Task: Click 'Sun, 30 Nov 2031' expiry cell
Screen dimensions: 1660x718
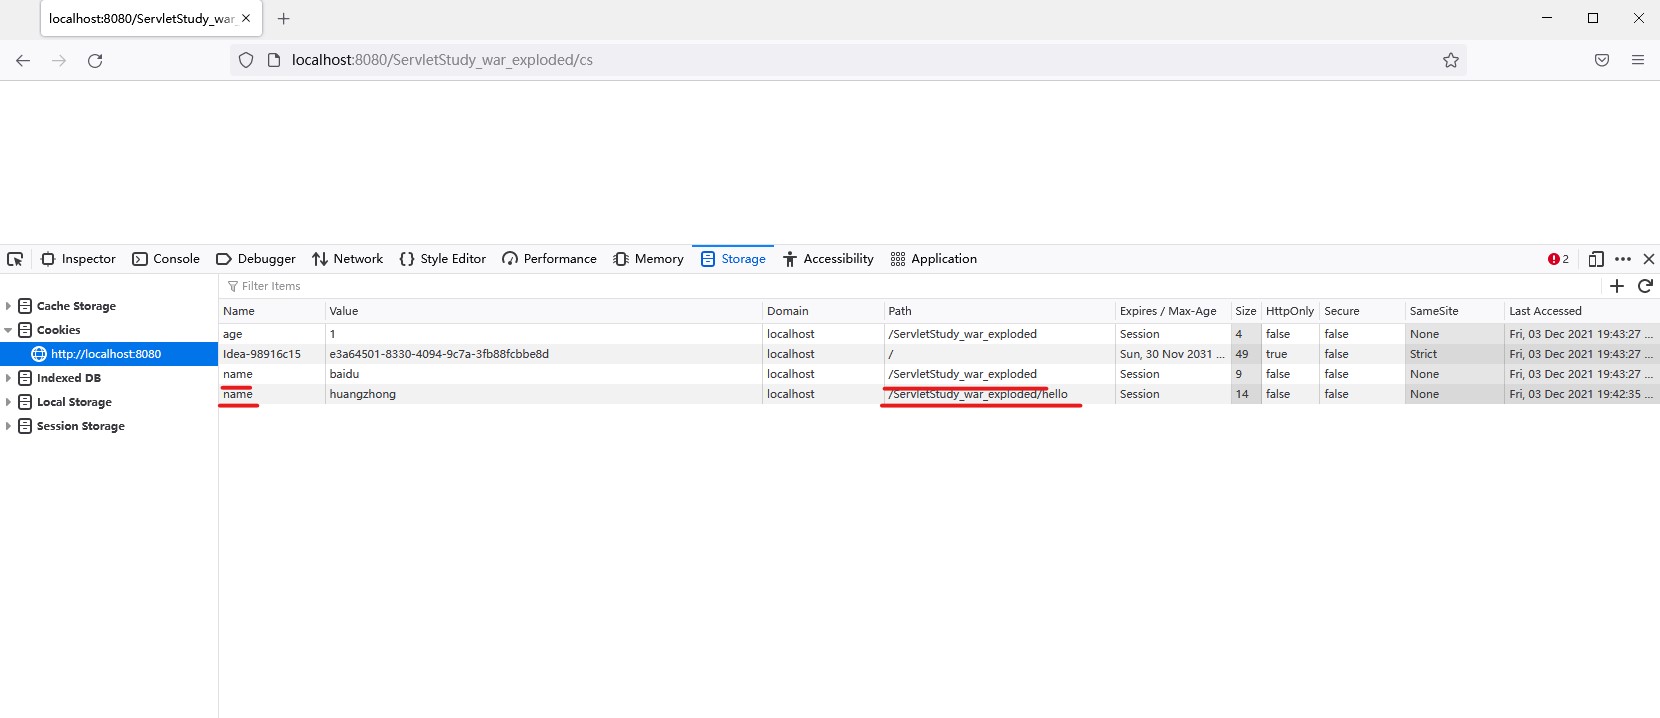Action: [x=1172, y=354]
